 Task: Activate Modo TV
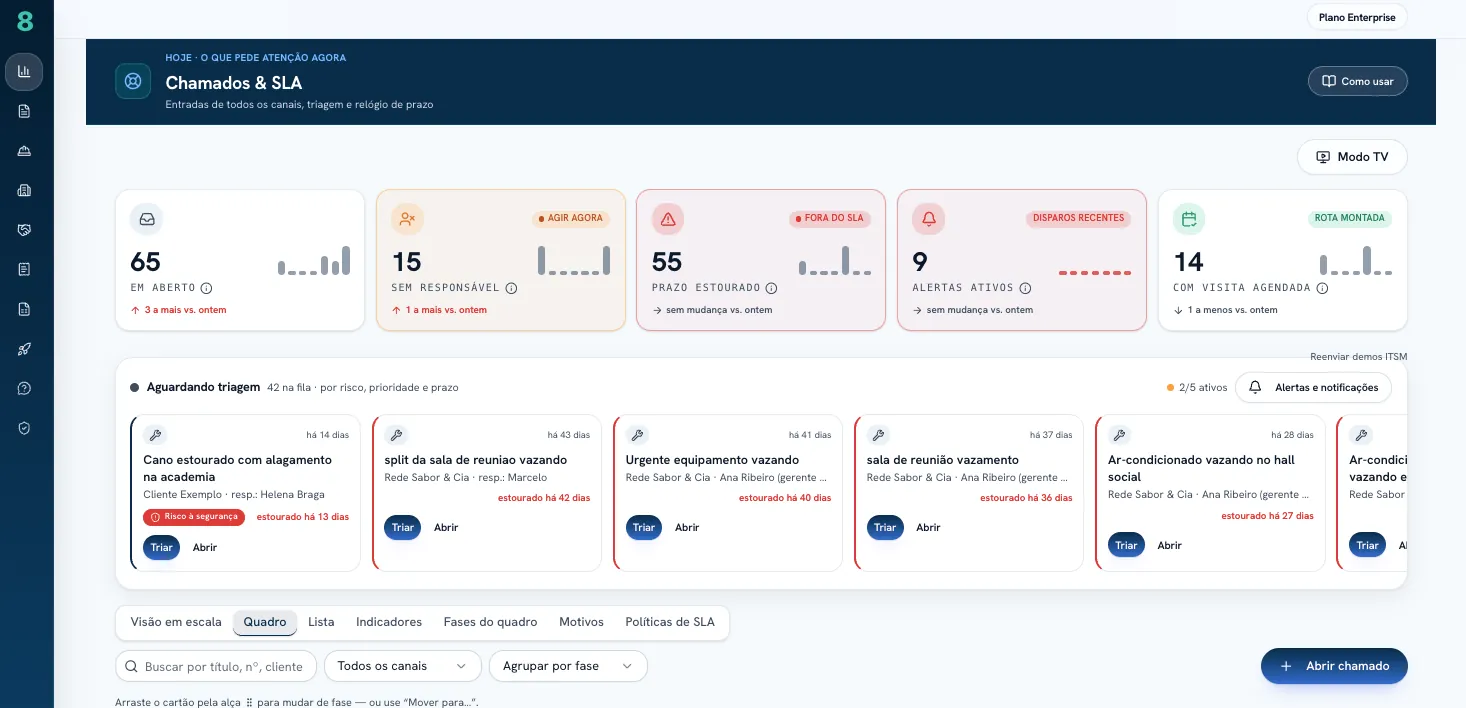1352,157
